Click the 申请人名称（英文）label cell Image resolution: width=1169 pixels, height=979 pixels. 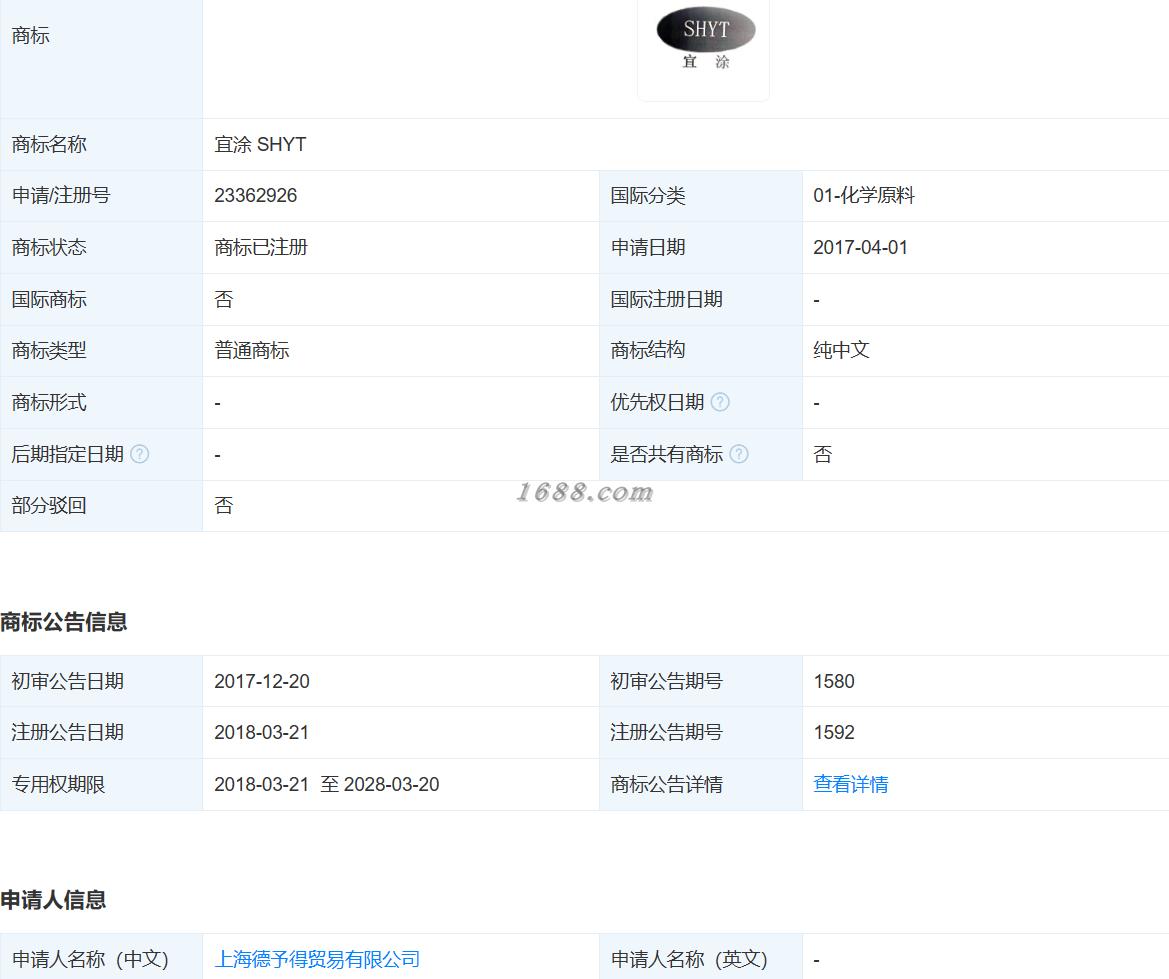click(701, 957)
